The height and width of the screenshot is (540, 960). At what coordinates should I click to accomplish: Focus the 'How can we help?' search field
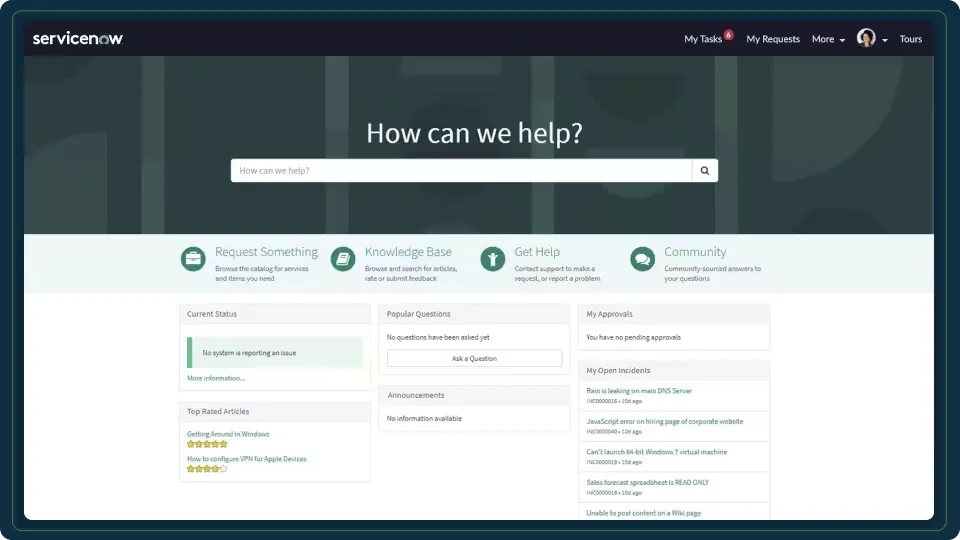point(461,171)
